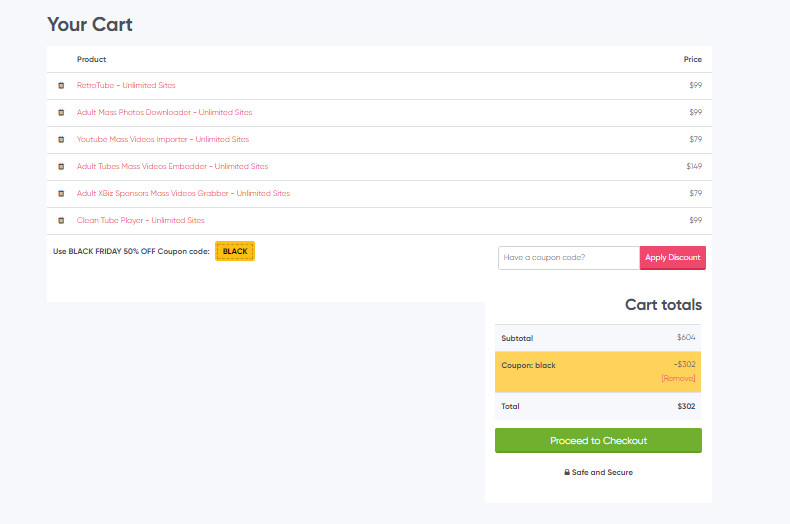This screenshot has height=524, width=790.
Task: Focus the 'Have a coupon code?' field
Action: 569,257
